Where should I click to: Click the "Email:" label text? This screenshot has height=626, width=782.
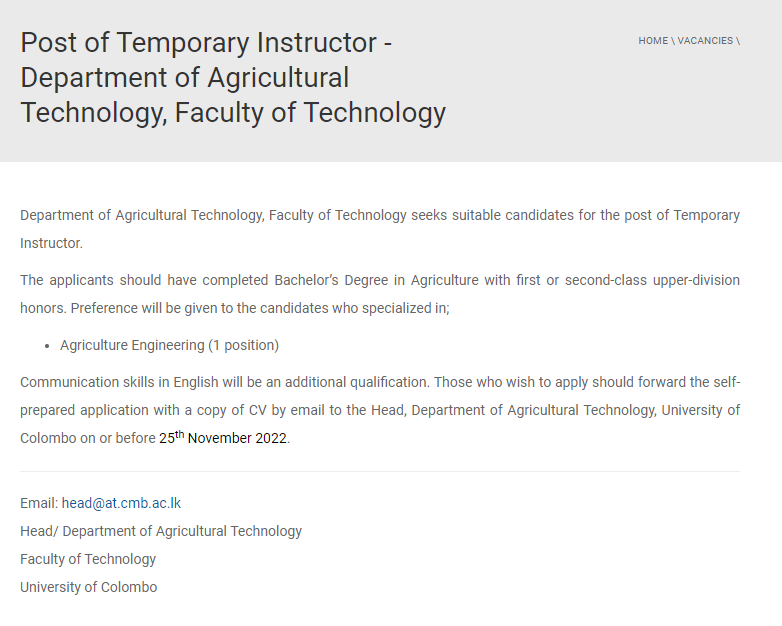(x=39, y=503)
